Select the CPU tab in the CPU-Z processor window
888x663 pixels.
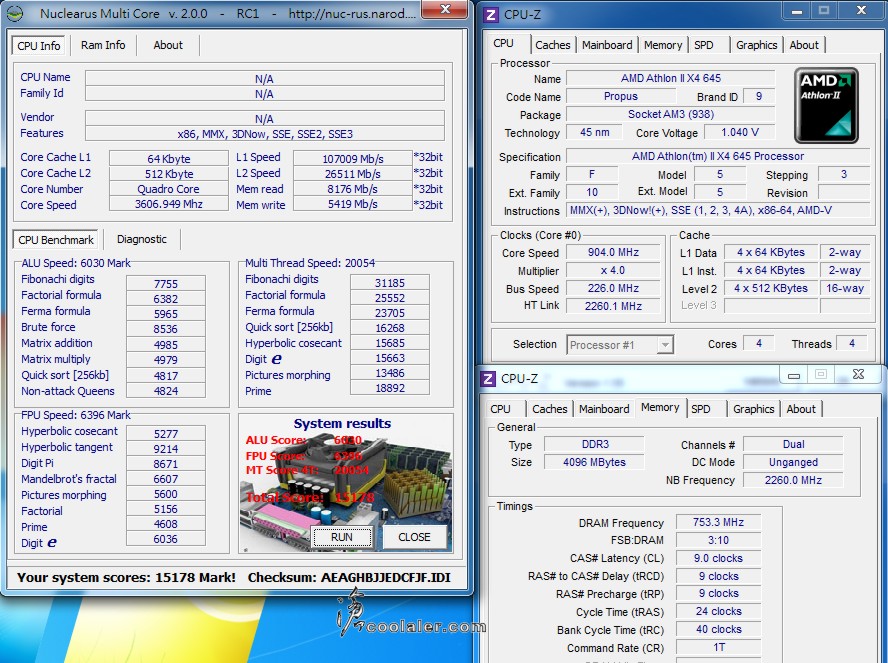503,44
